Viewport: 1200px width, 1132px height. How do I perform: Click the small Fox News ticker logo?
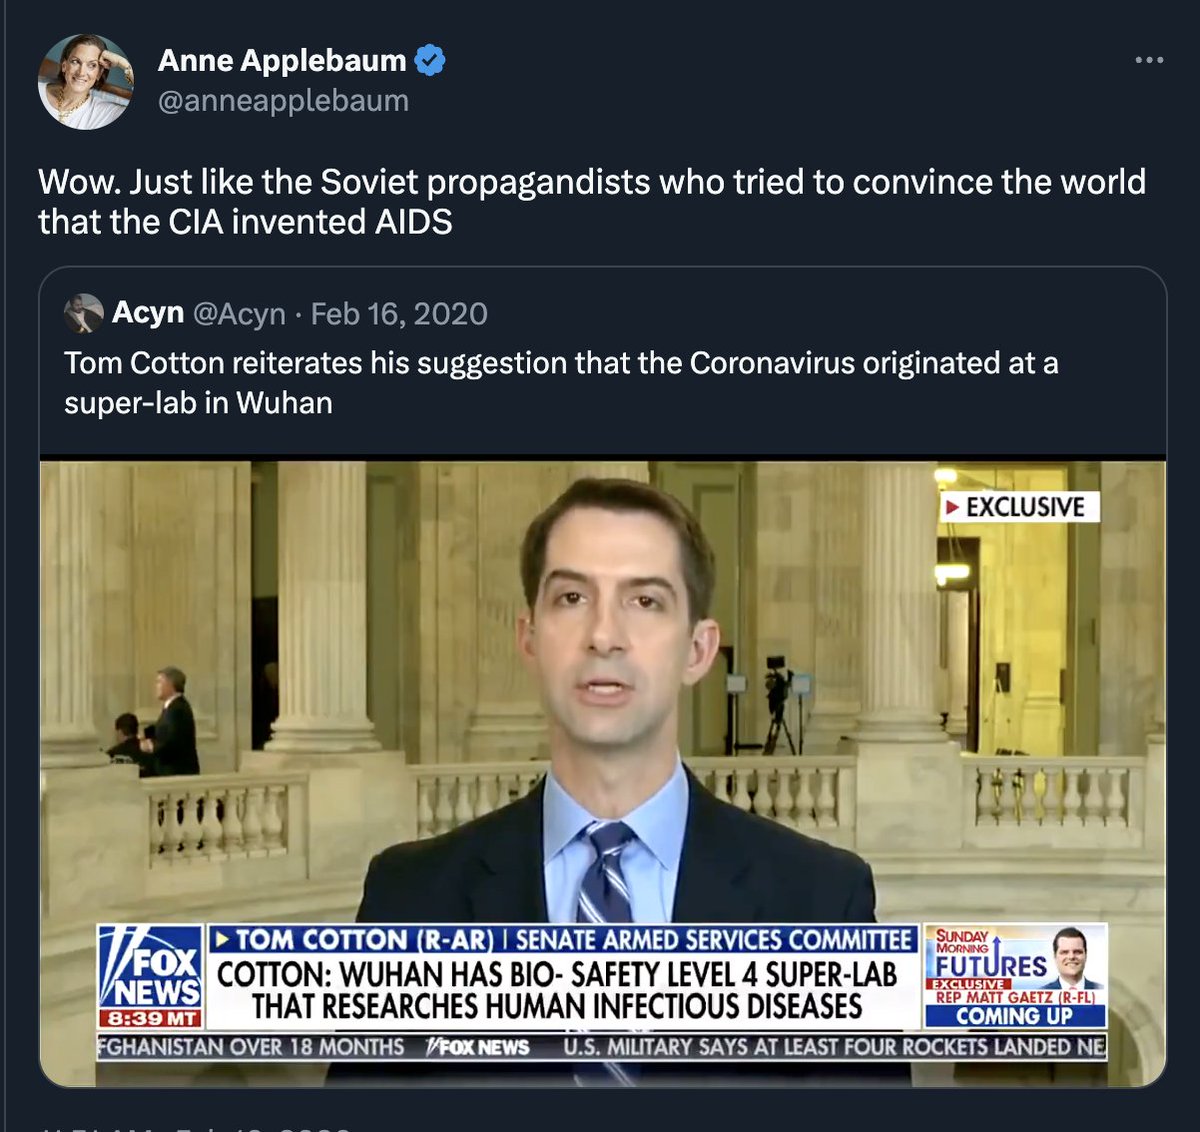tap(477, 1047)
